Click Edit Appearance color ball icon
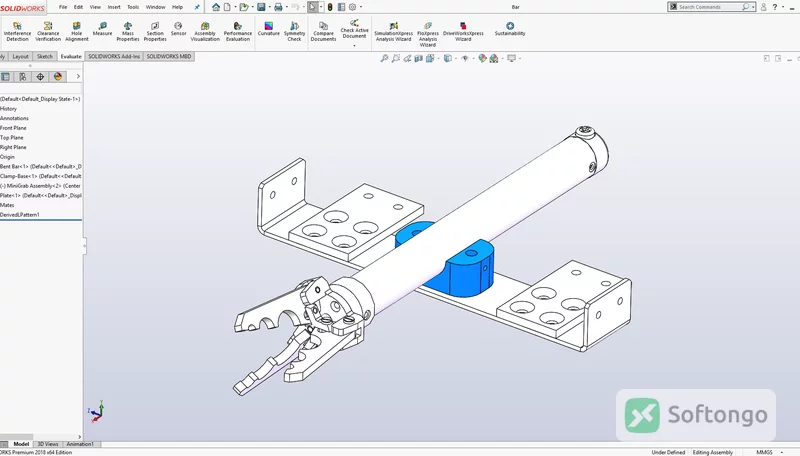 (482, 59)
